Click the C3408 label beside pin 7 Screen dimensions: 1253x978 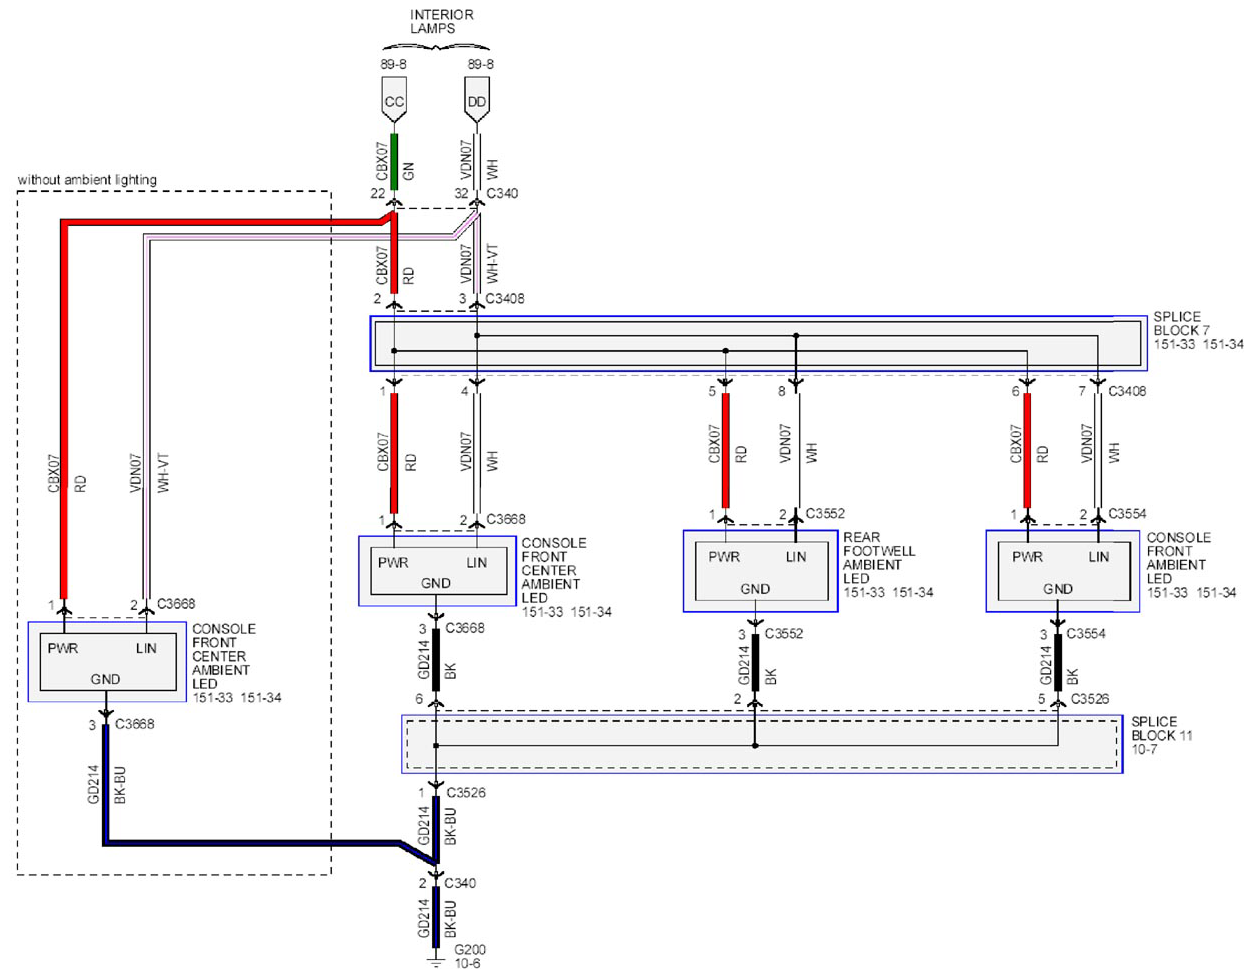tap(1127, 391)
